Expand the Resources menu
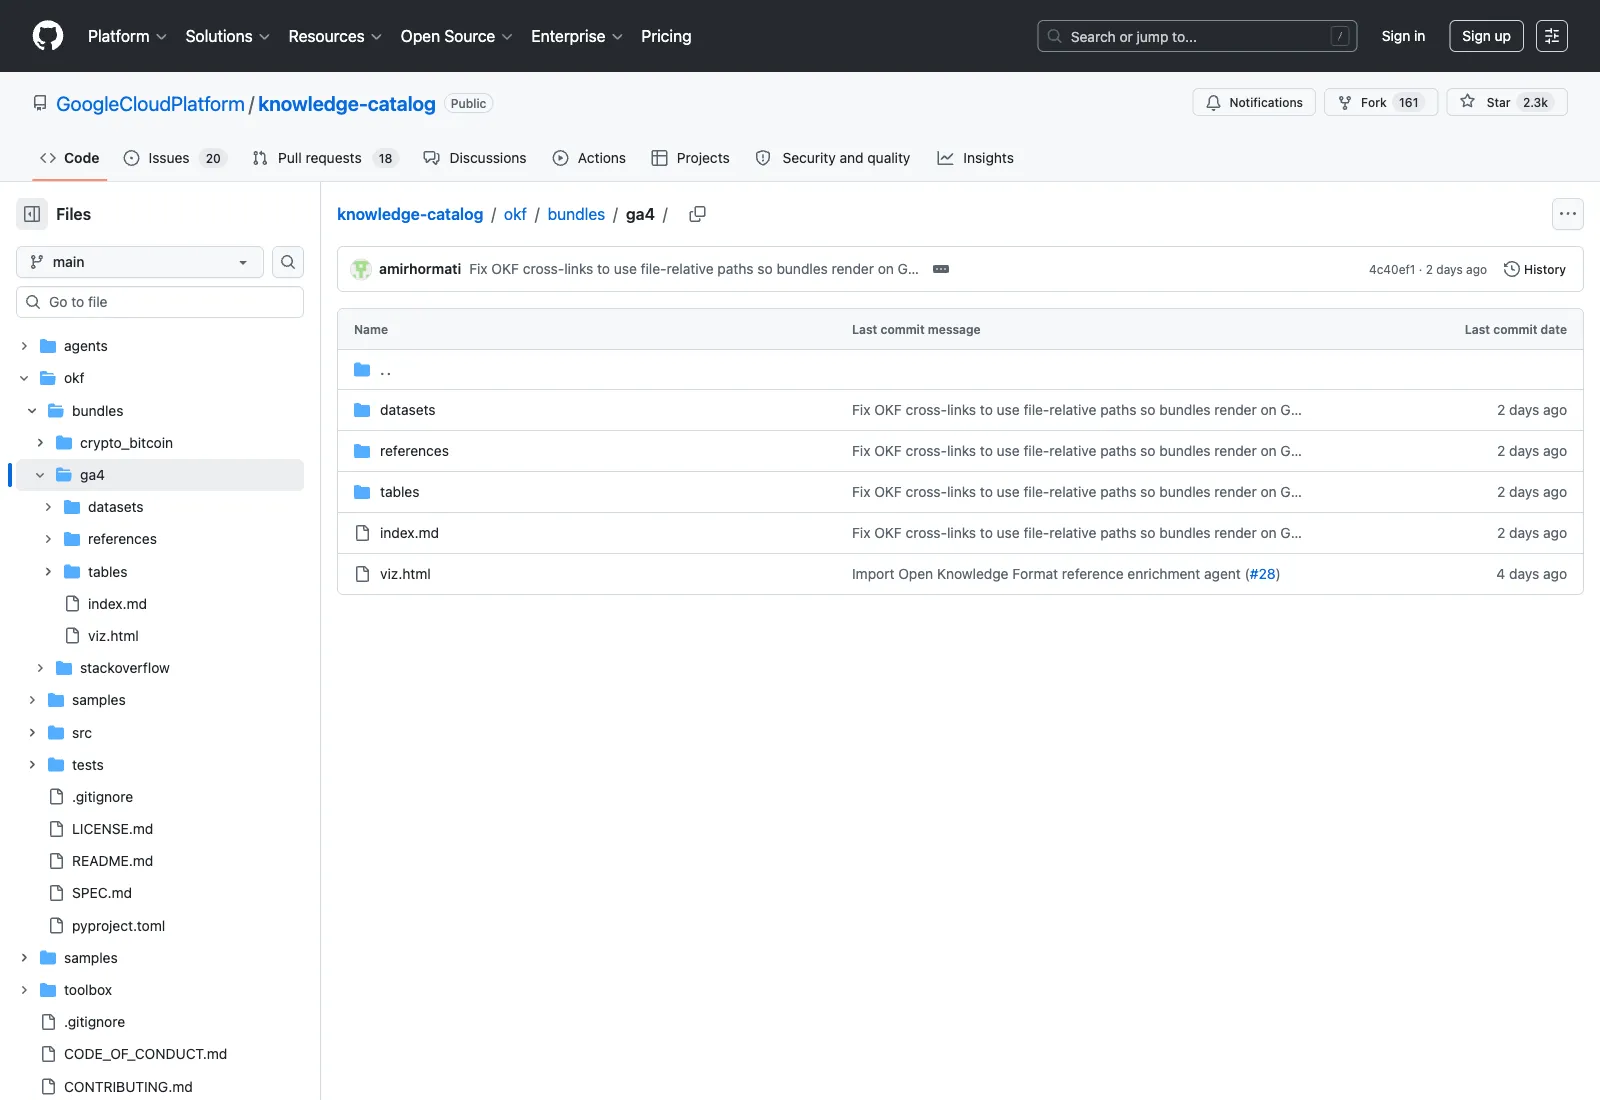Image resolution: width=1600 pixels, height=1100 pixels. (x=335, y=36)
